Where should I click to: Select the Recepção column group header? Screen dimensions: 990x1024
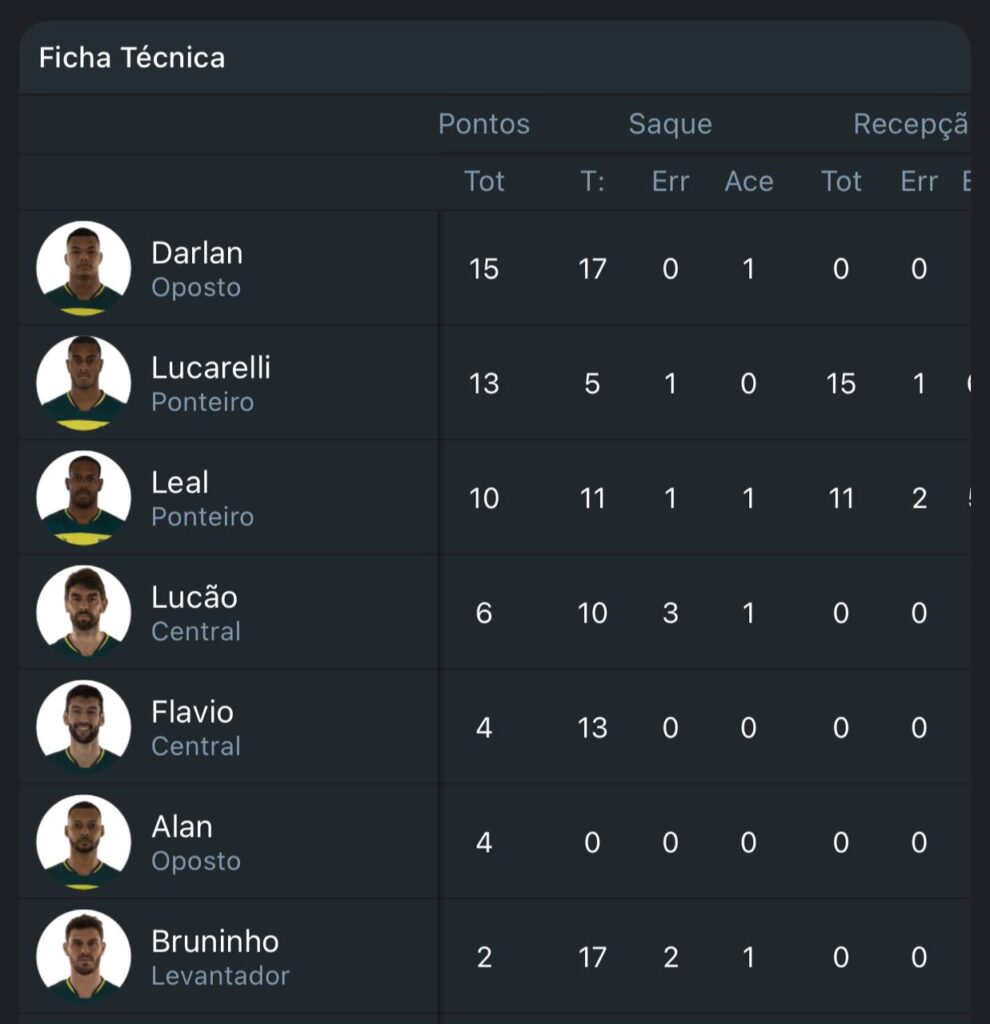click(910, 124)
